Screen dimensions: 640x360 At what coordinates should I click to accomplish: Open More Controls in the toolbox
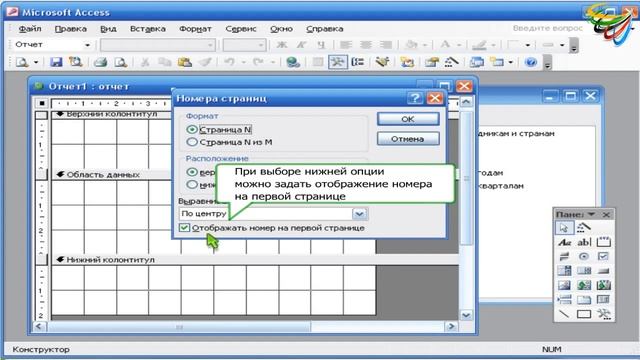pos(604,314)
